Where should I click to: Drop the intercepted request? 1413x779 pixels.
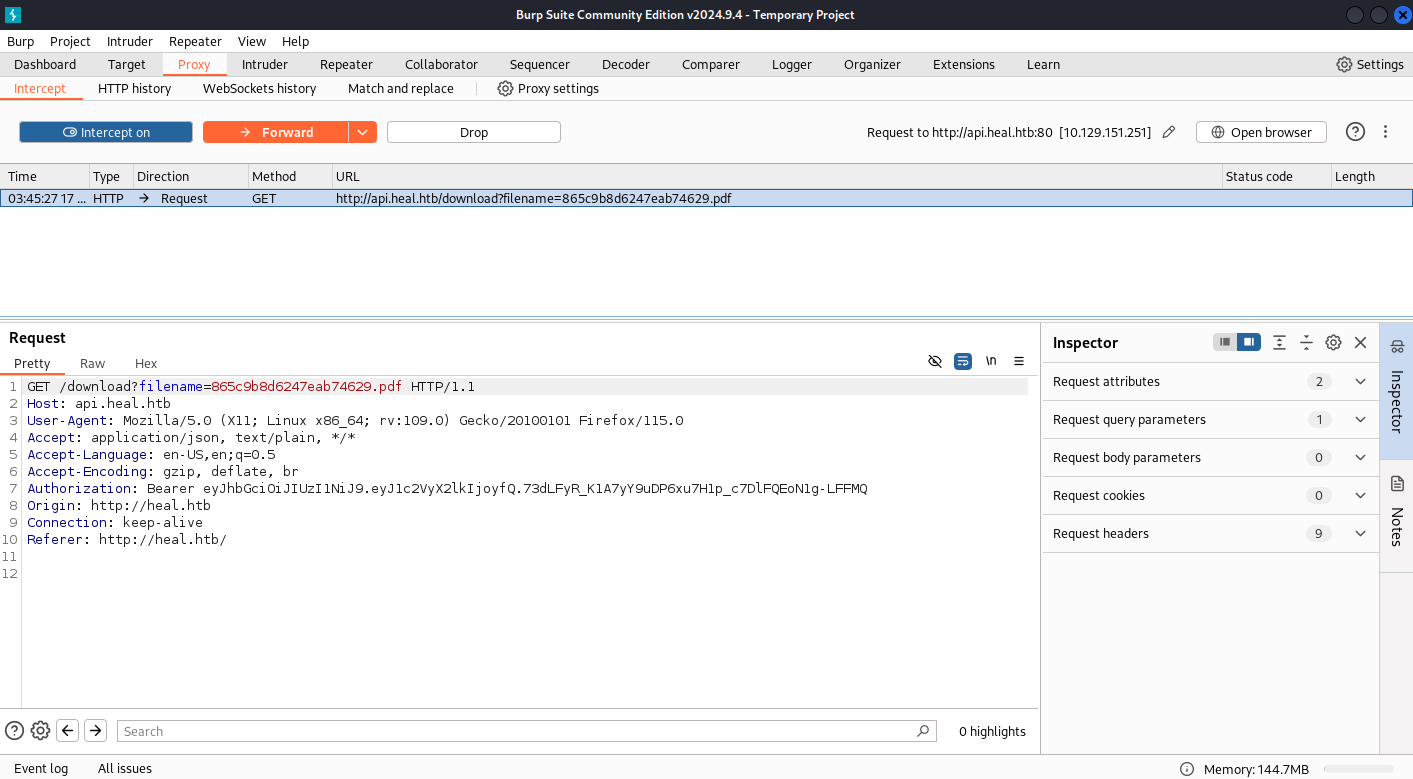tap(474, 132)
